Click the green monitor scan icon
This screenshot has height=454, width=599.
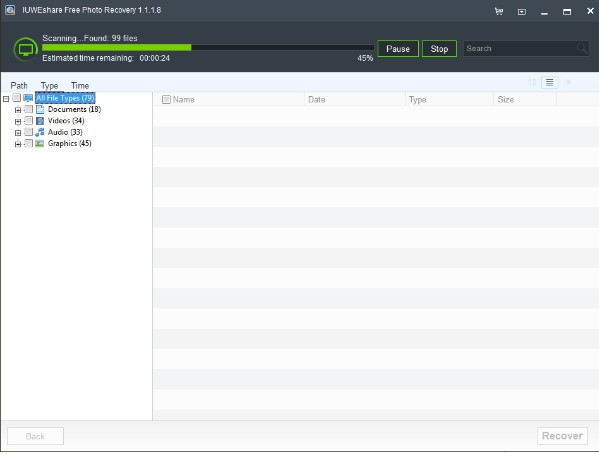pos(26,49)
